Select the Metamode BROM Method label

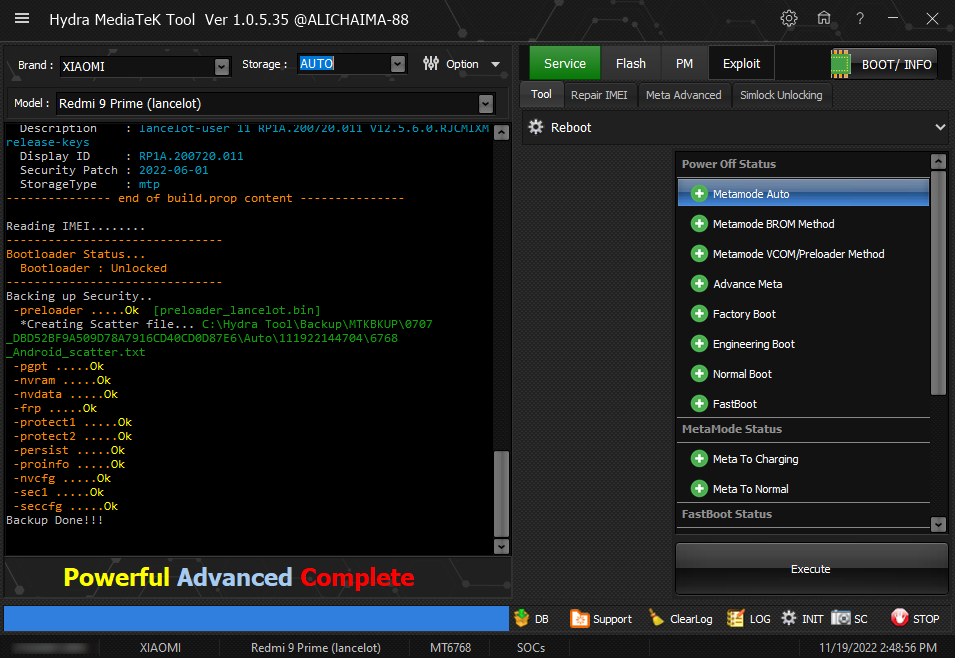[x=774, y=224]
